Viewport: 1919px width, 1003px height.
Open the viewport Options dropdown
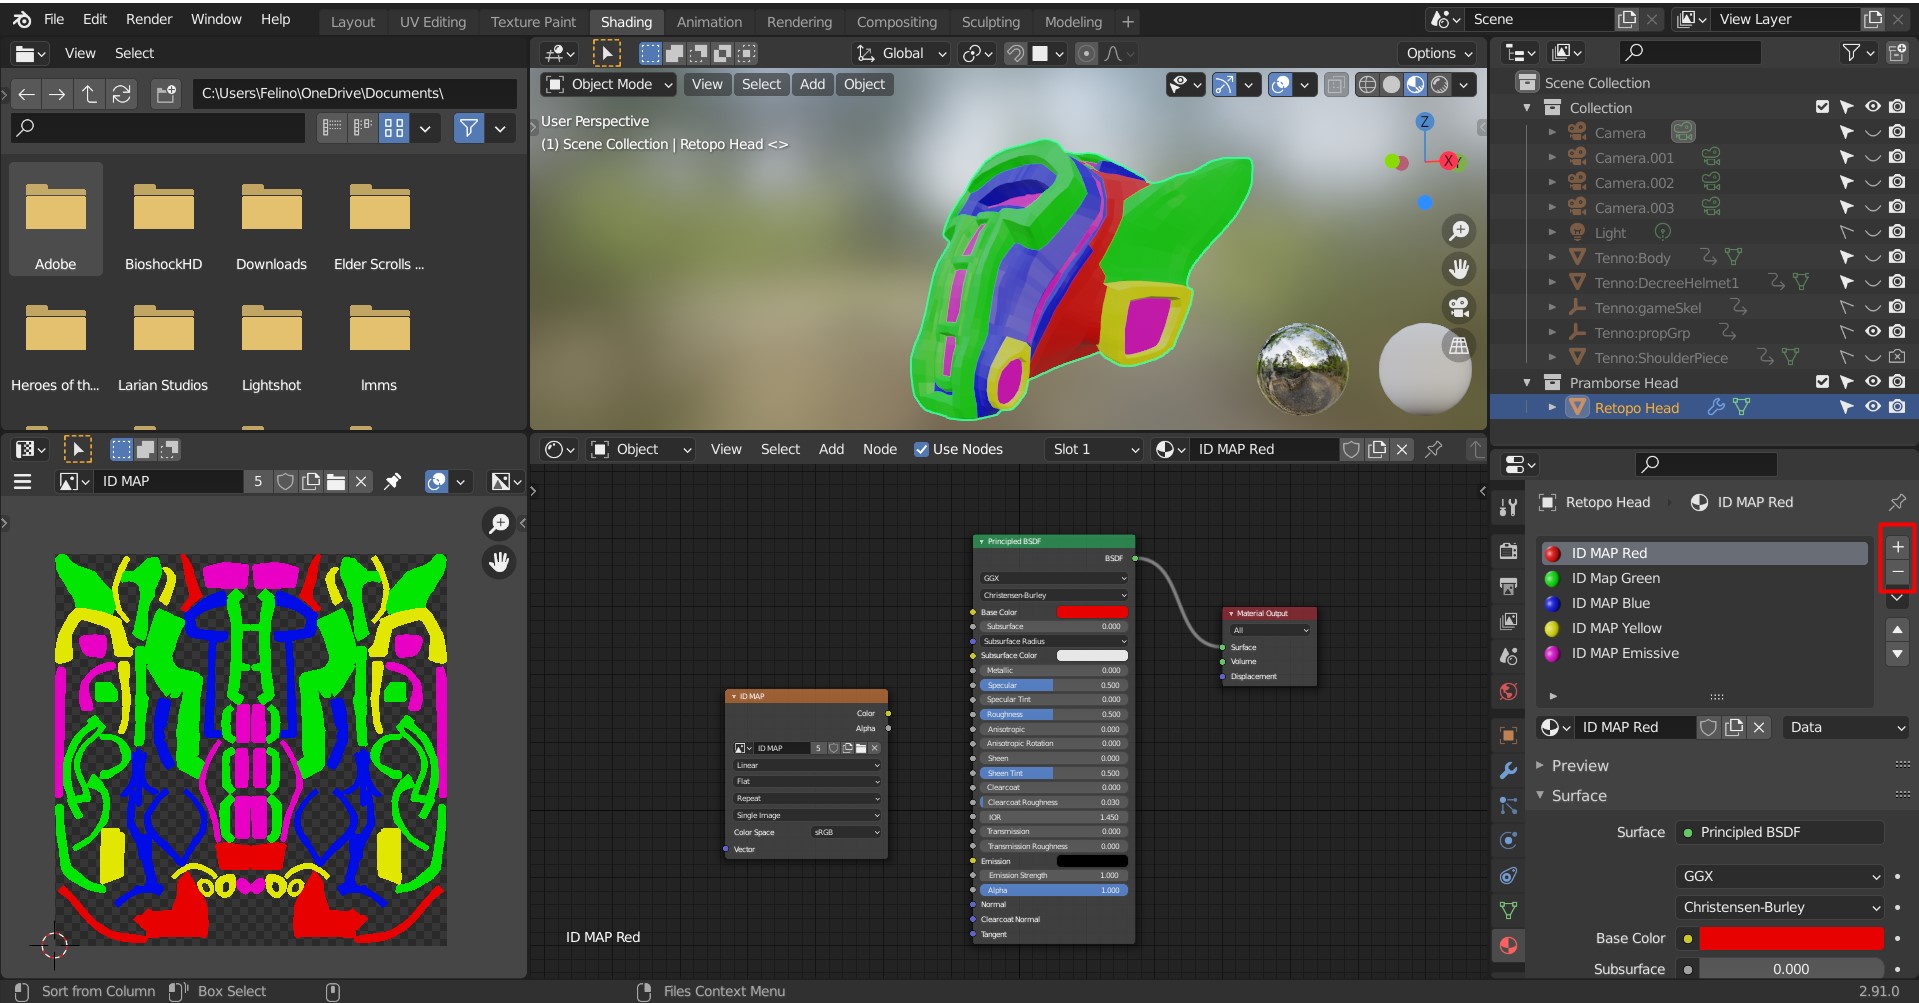point(1438,54)
